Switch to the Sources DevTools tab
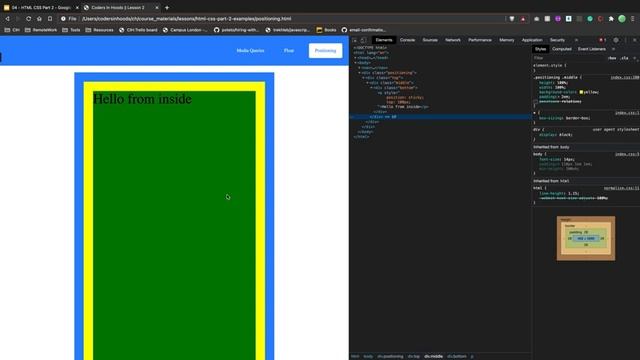Image resolution: width=640 pixels, height=360 pixels. point(430,40)
